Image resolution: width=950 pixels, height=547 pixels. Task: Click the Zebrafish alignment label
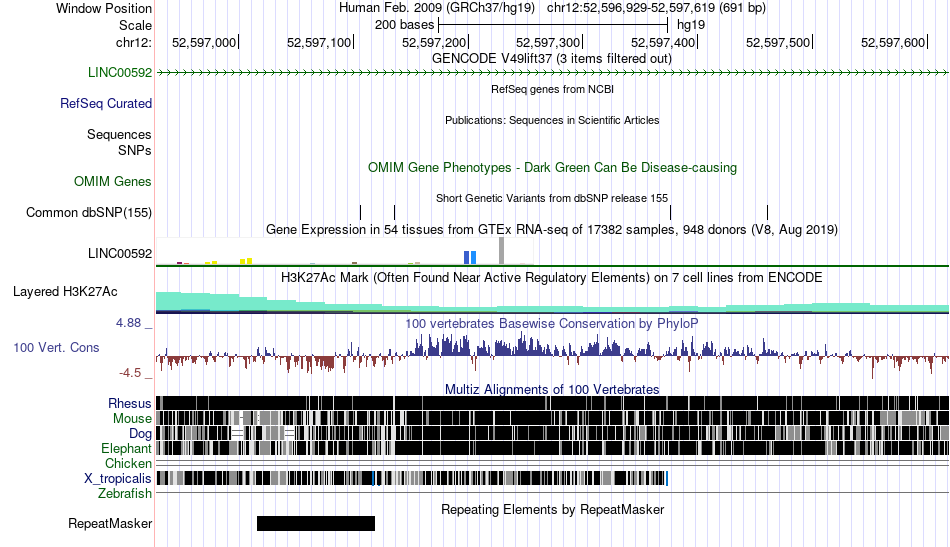click(x=124, y=493)
